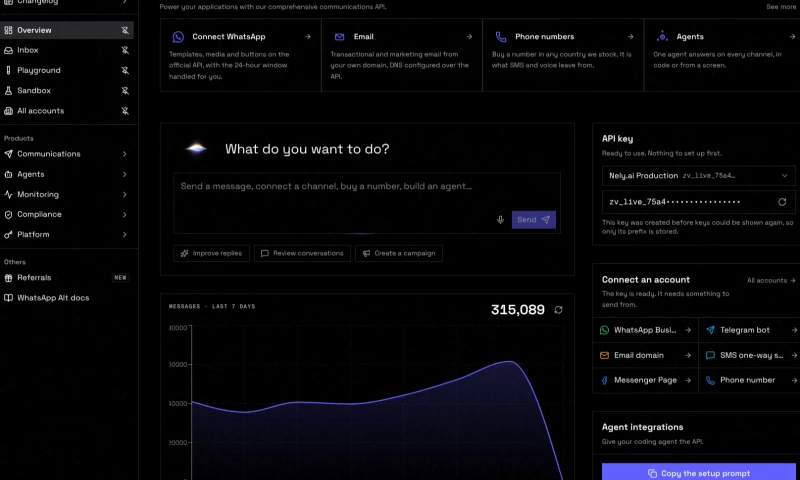Focus the what do you want message box
The height and width of the screenshot is (480, 800).
point(367,203)
